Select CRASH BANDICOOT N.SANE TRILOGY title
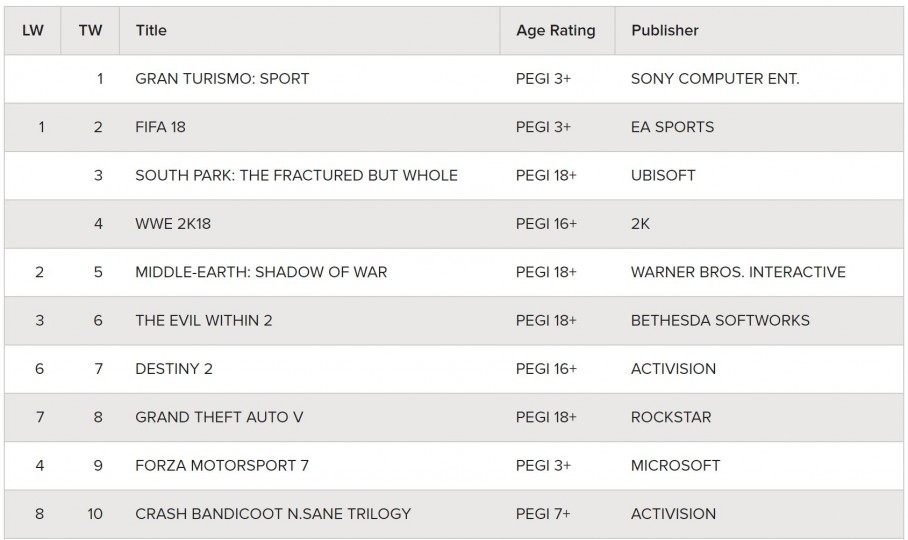The image size is (908, 540). point(273,514)
